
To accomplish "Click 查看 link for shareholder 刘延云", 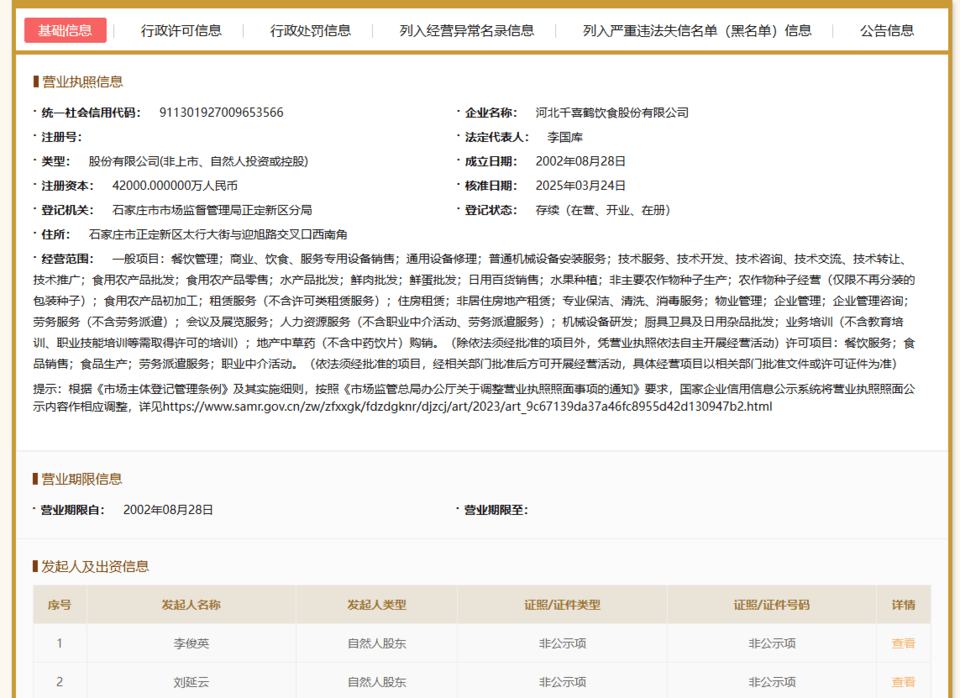I will (x=903, y=682).
